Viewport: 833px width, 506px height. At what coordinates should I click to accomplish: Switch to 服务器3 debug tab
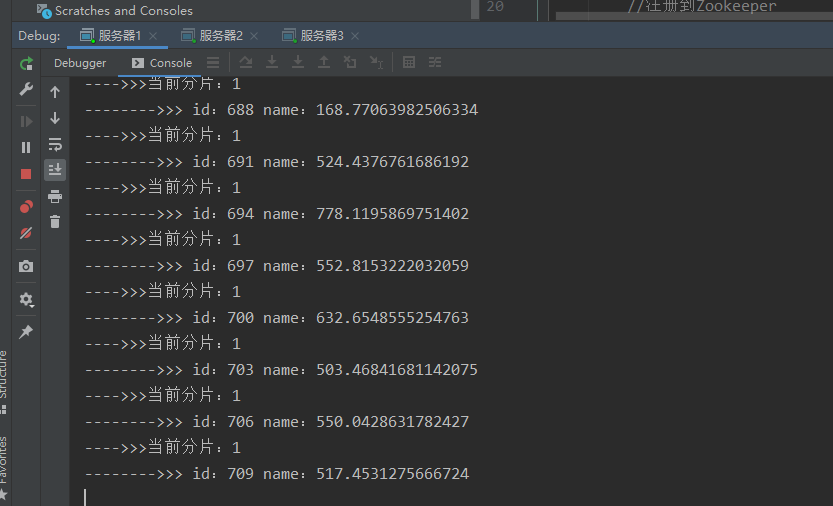click(313, 36)
